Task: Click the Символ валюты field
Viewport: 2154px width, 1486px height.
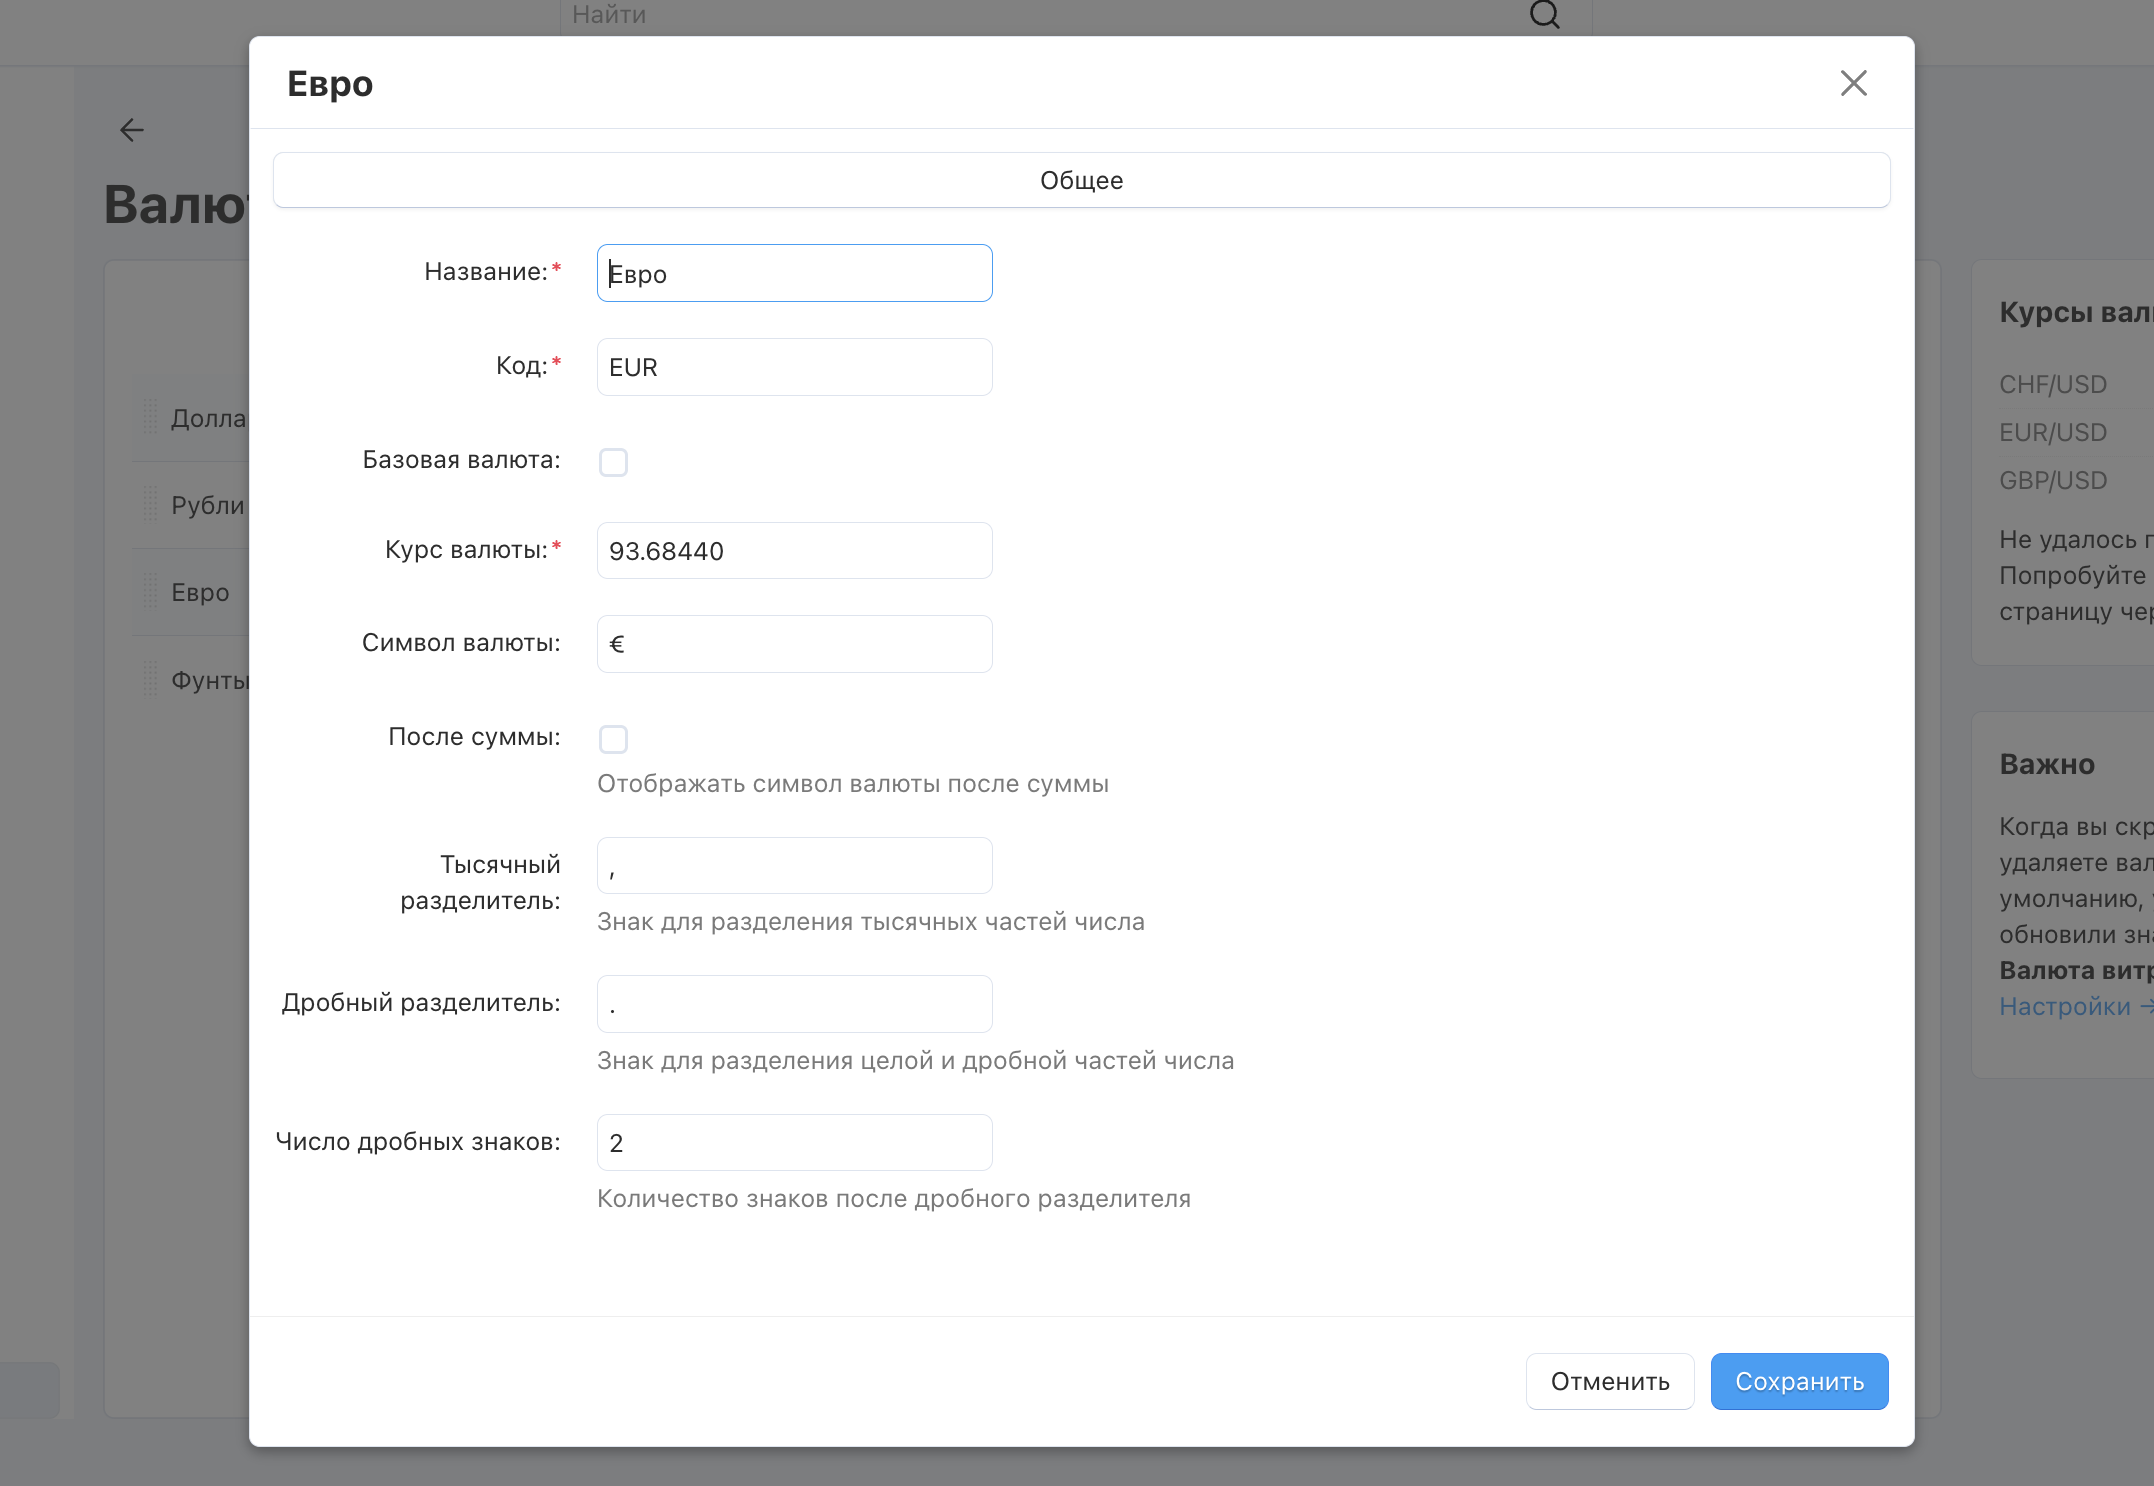Action: click(x=794, y=644)
